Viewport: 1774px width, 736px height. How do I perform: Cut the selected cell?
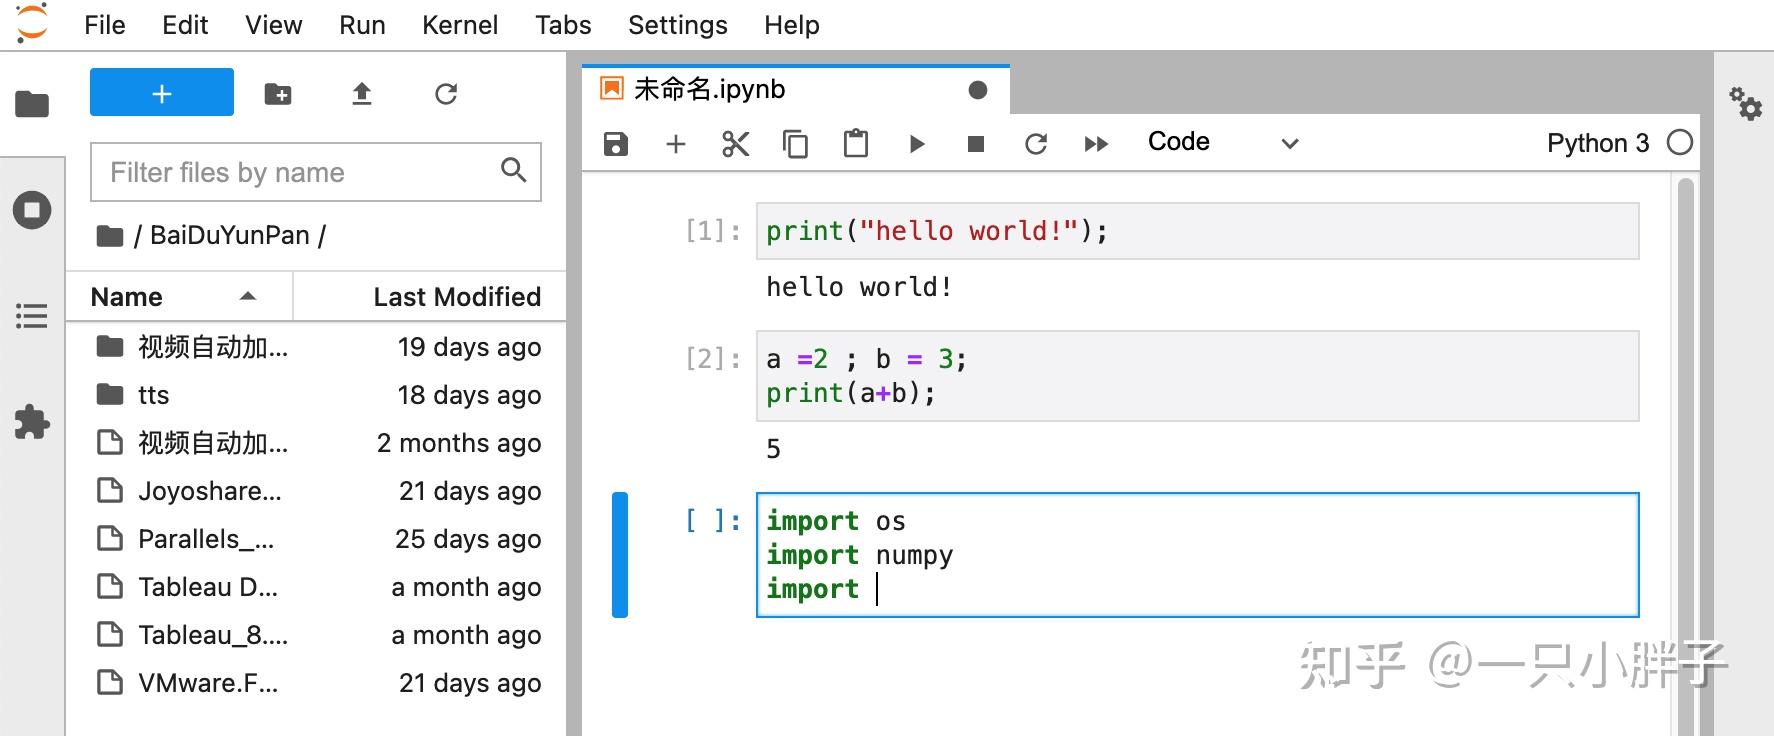point(736,144)
